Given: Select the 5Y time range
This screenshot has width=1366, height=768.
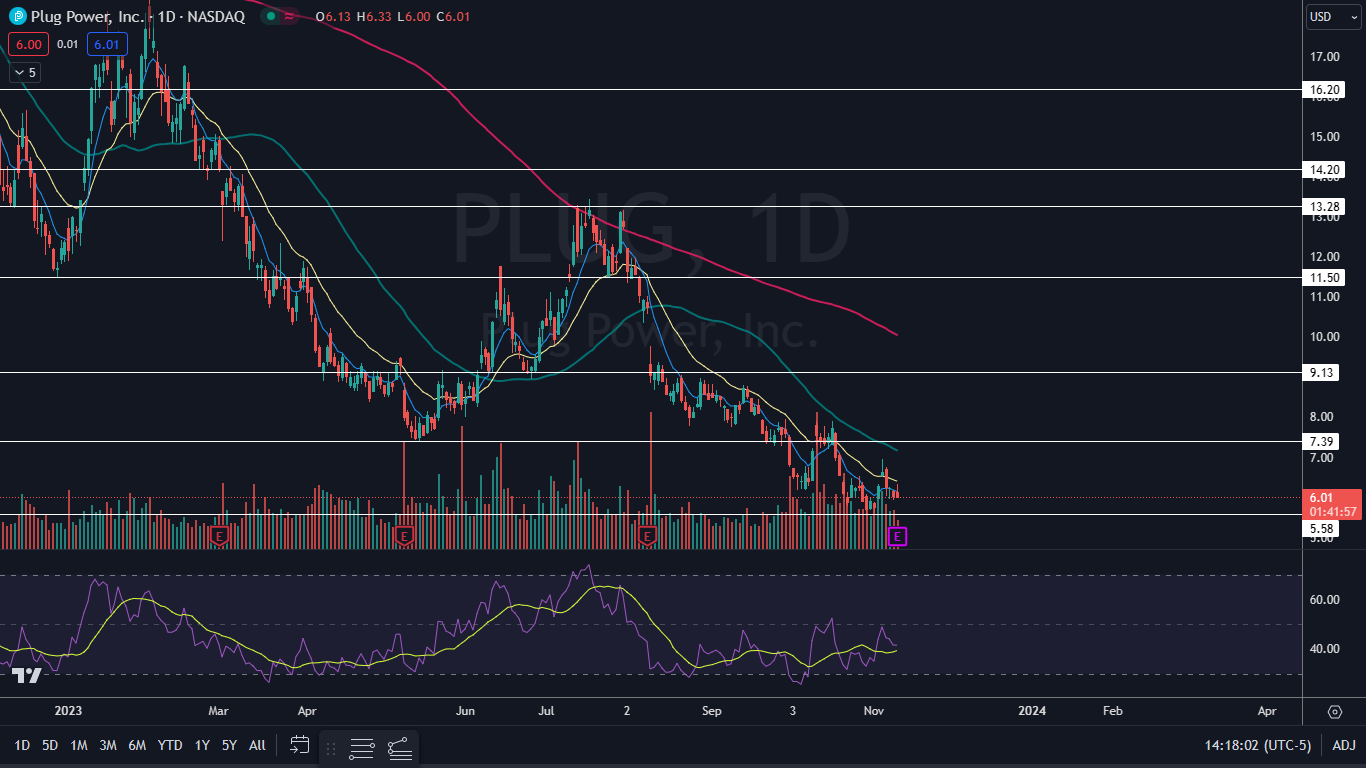Looking at the screenshot, I should 229,744.
